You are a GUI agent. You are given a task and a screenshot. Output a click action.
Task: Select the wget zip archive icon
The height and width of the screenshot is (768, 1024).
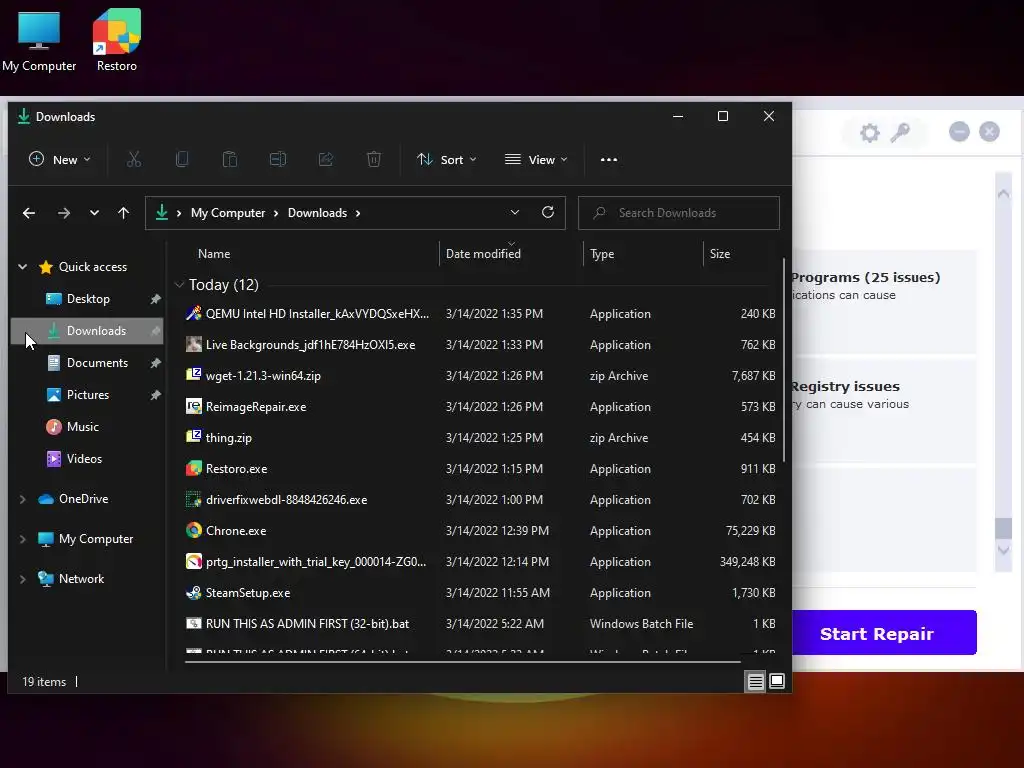[193, 375]
